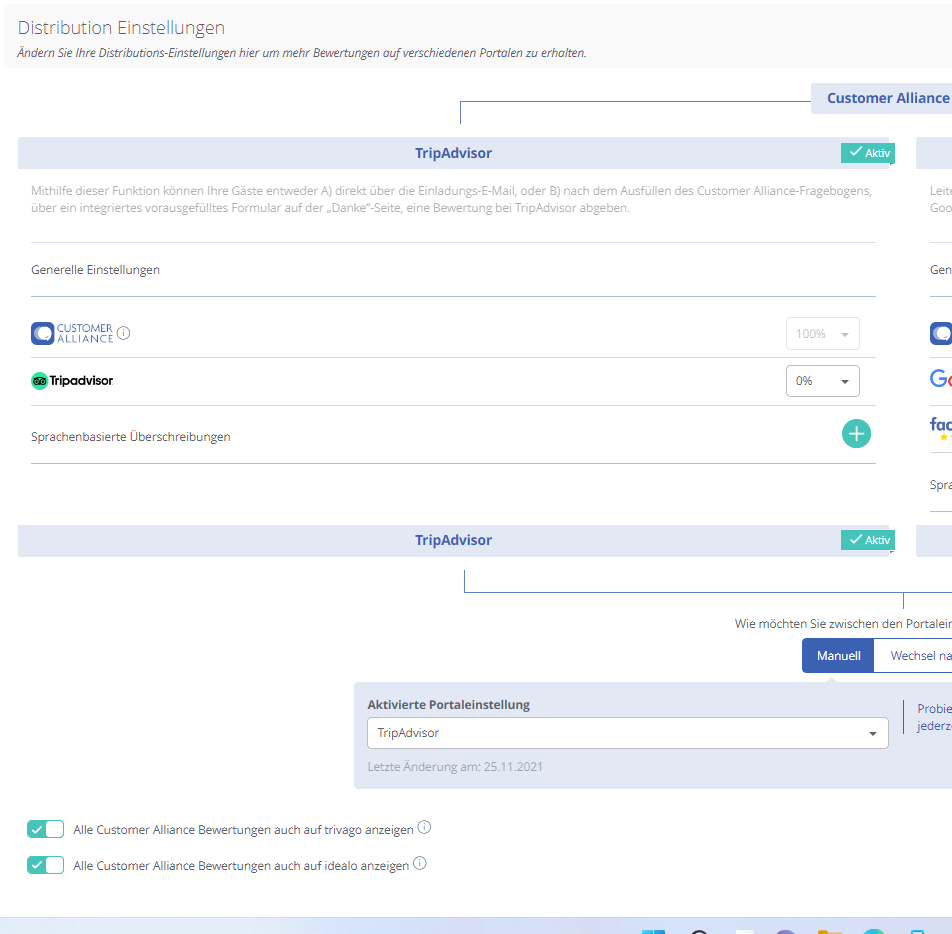Click the Sprachenbasierte Überschreibungen label
The image size is (952, 934).
(x=131, y=437)
